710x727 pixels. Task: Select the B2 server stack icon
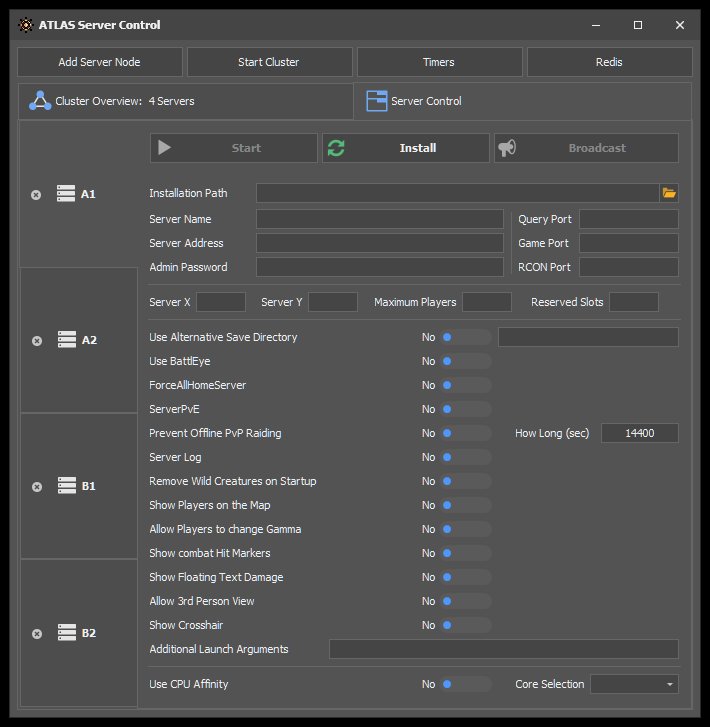[67, 632]
